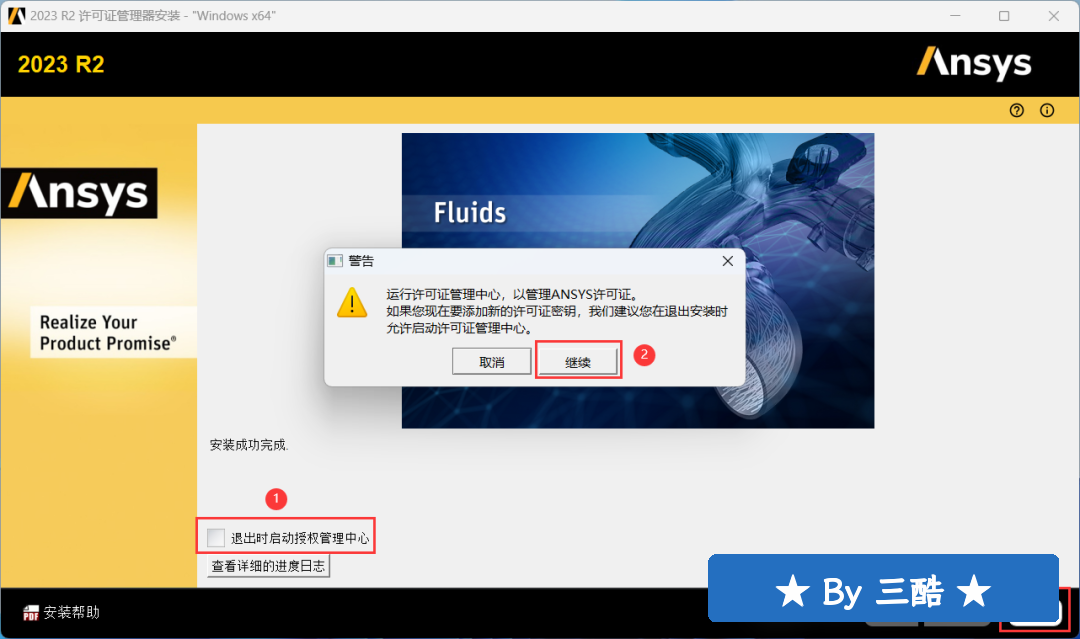This screenshot has width=1080, height=639.
Task: Click the 2023 R2 version text
Action: click(x=61, y=65)
